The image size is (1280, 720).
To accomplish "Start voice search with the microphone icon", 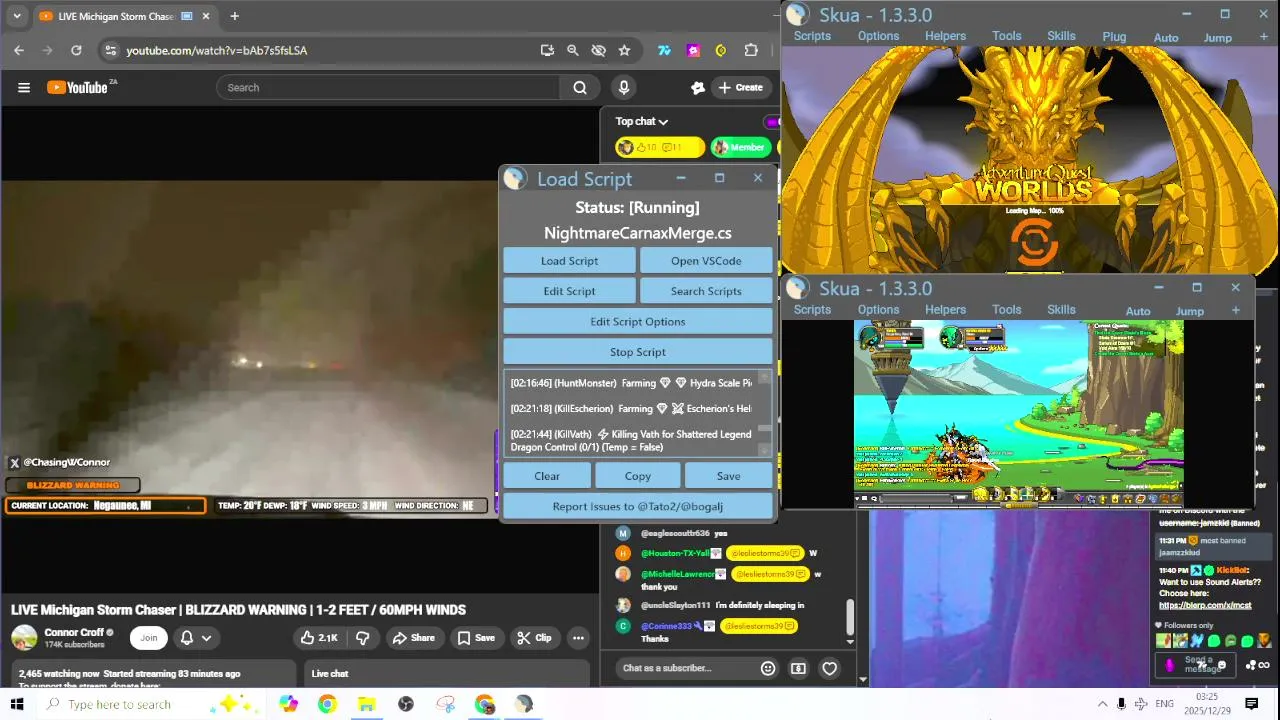I will click(x=624, y=88).
